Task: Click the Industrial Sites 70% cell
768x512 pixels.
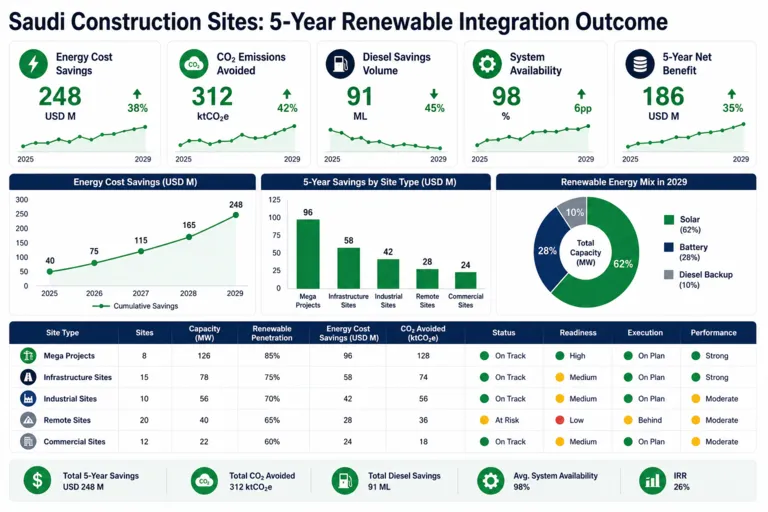Action: point(272,399)
